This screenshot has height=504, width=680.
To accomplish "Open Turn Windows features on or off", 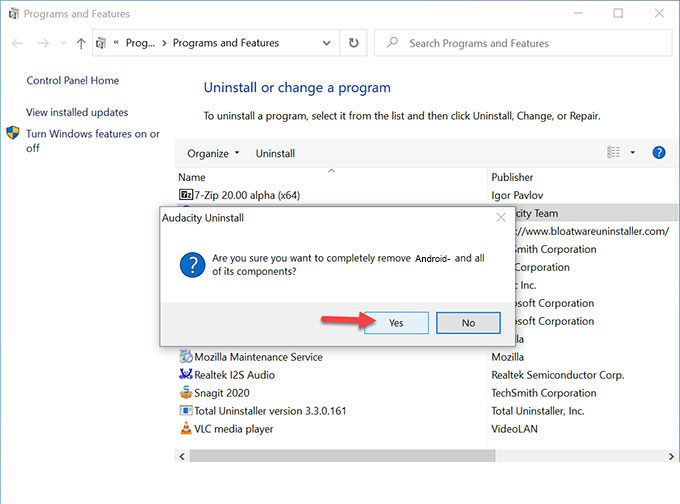I will [93, 141].
